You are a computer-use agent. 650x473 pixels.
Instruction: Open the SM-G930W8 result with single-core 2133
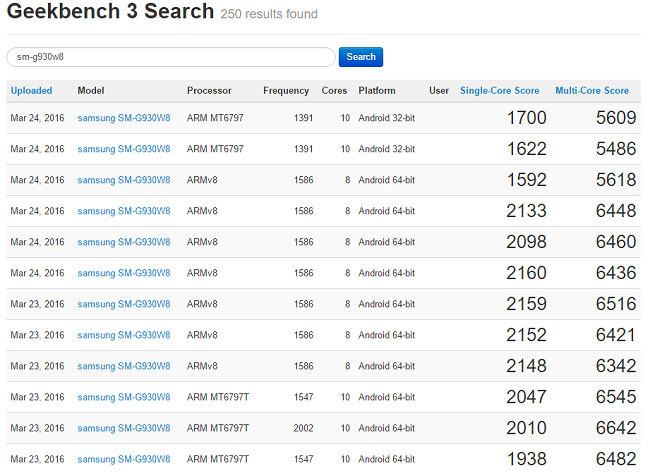click(x=124, y=211)
